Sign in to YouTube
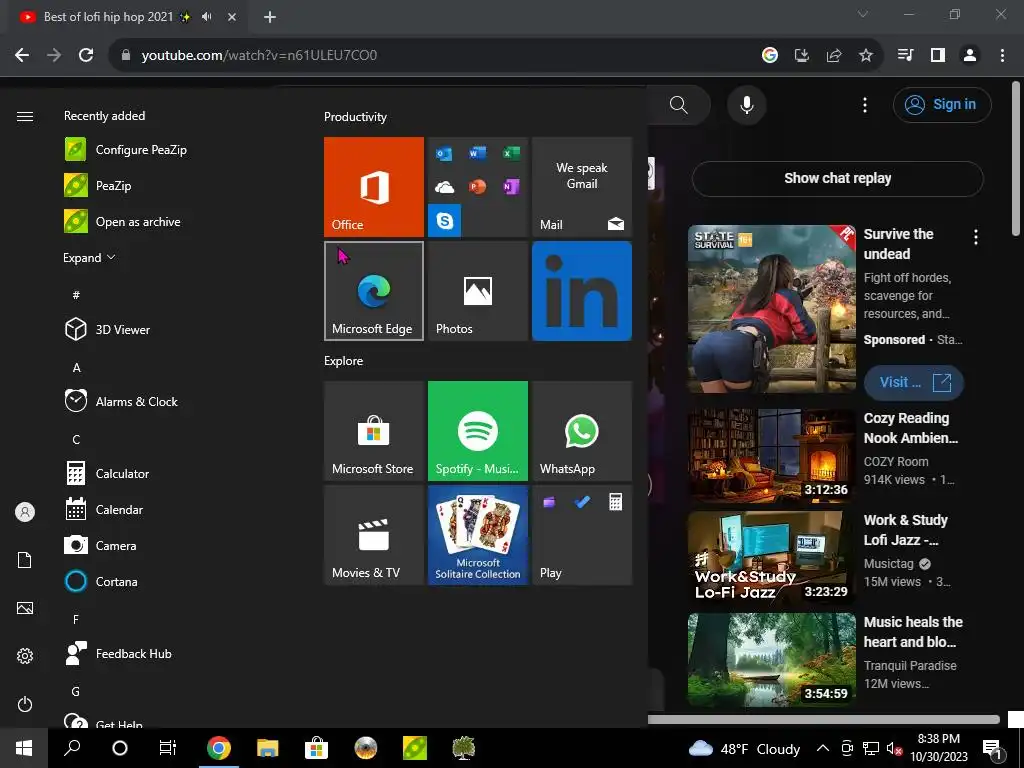This screenshot has width=1024, height=768. coord(942,104)
